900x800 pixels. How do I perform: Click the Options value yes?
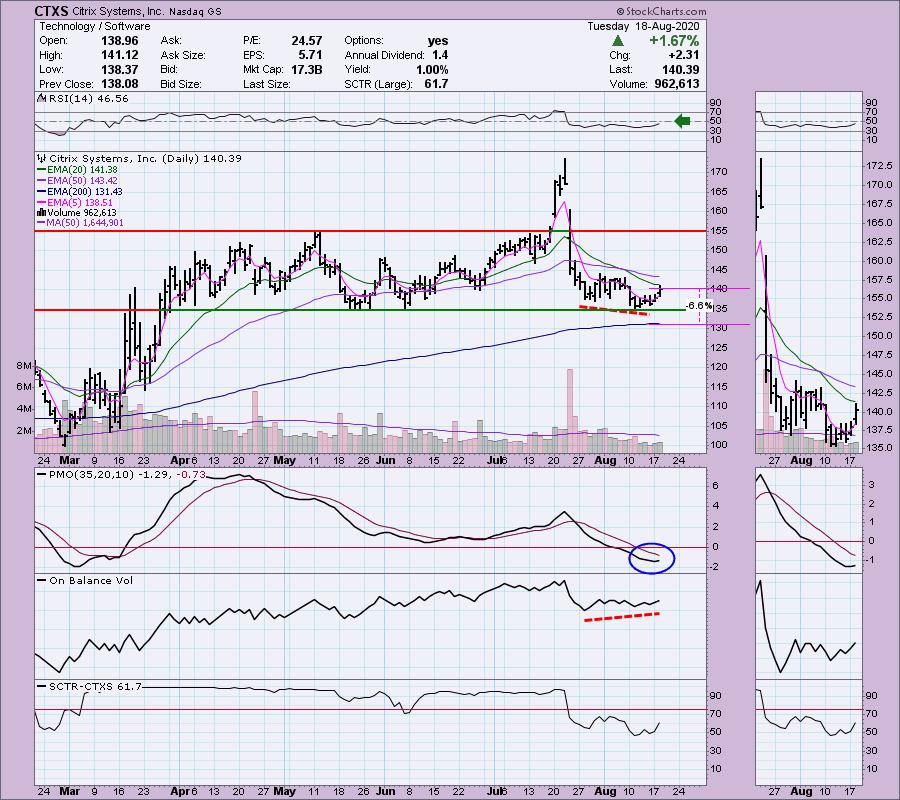[x=438, y=41]
